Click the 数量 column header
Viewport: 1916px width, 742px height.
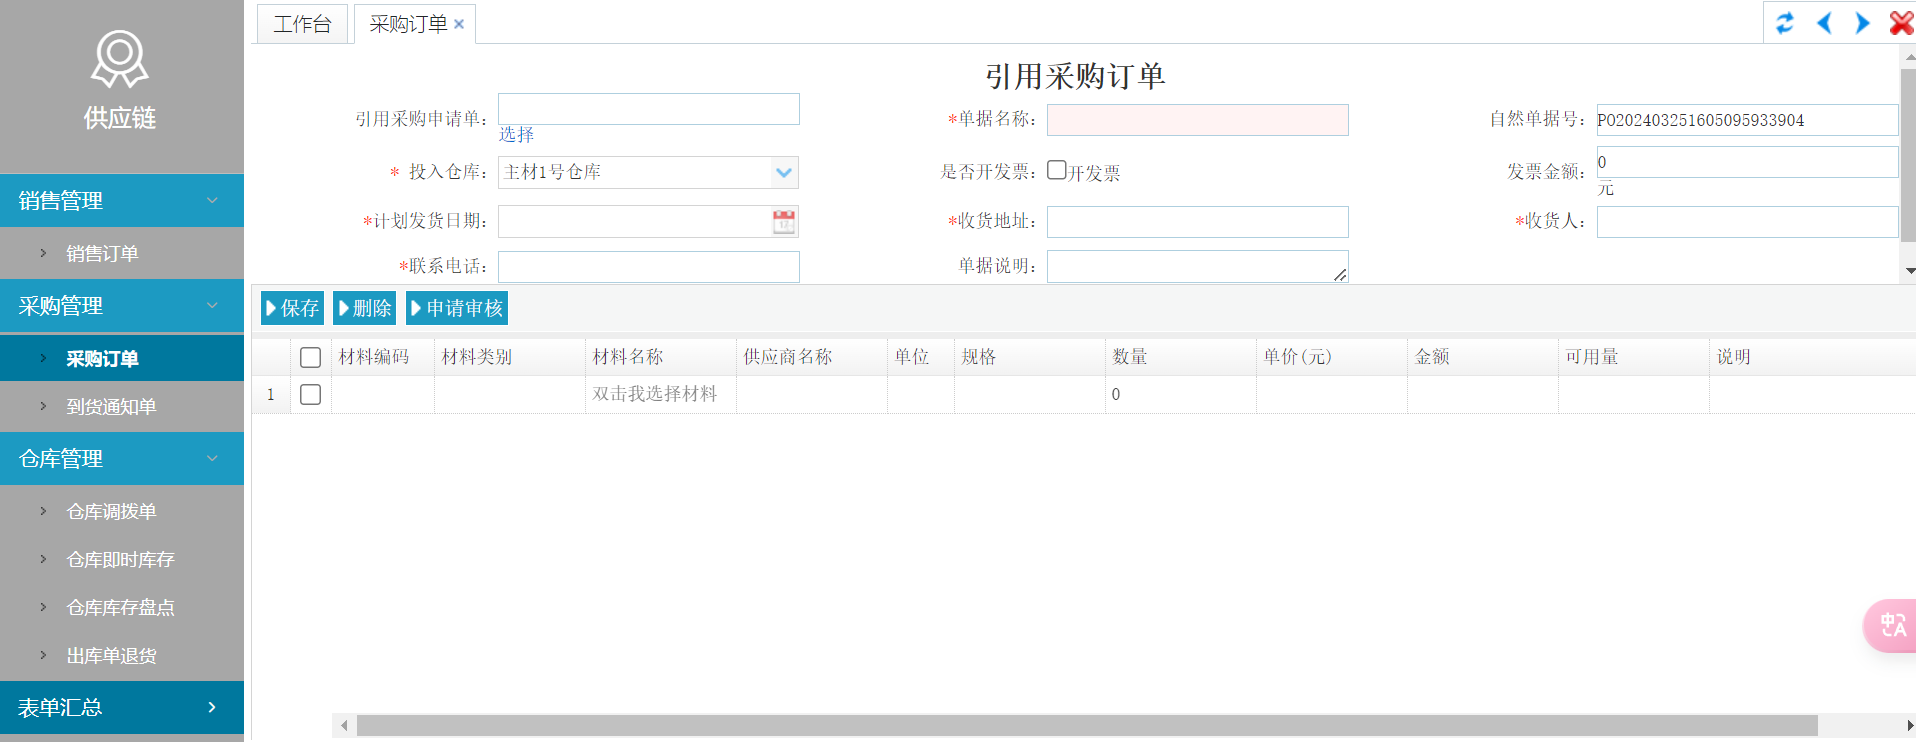tap(1181, 357)
